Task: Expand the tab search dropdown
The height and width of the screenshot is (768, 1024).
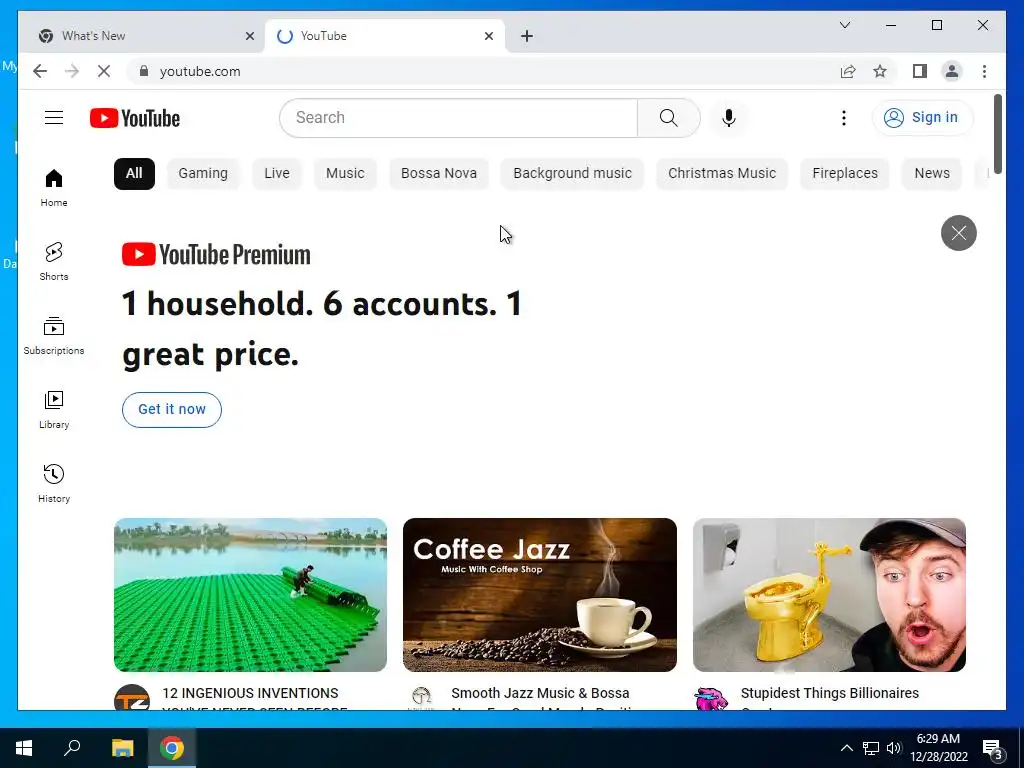Action: click(844, 25)
